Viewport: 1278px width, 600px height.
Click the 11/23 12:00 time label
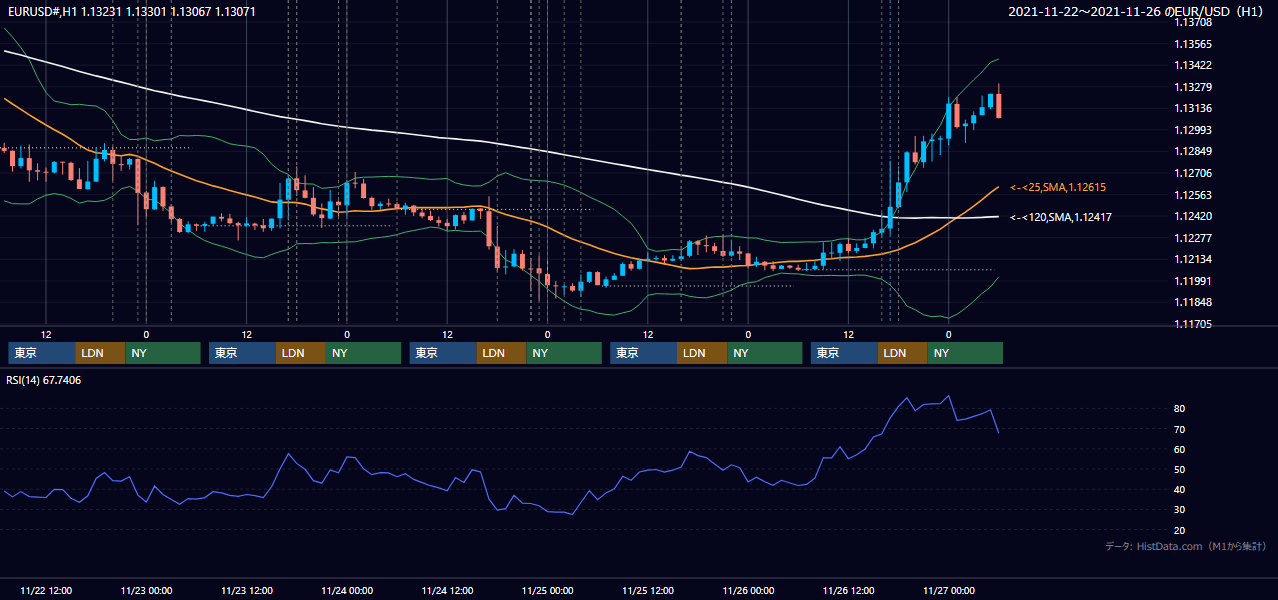(x=246, y=590)
